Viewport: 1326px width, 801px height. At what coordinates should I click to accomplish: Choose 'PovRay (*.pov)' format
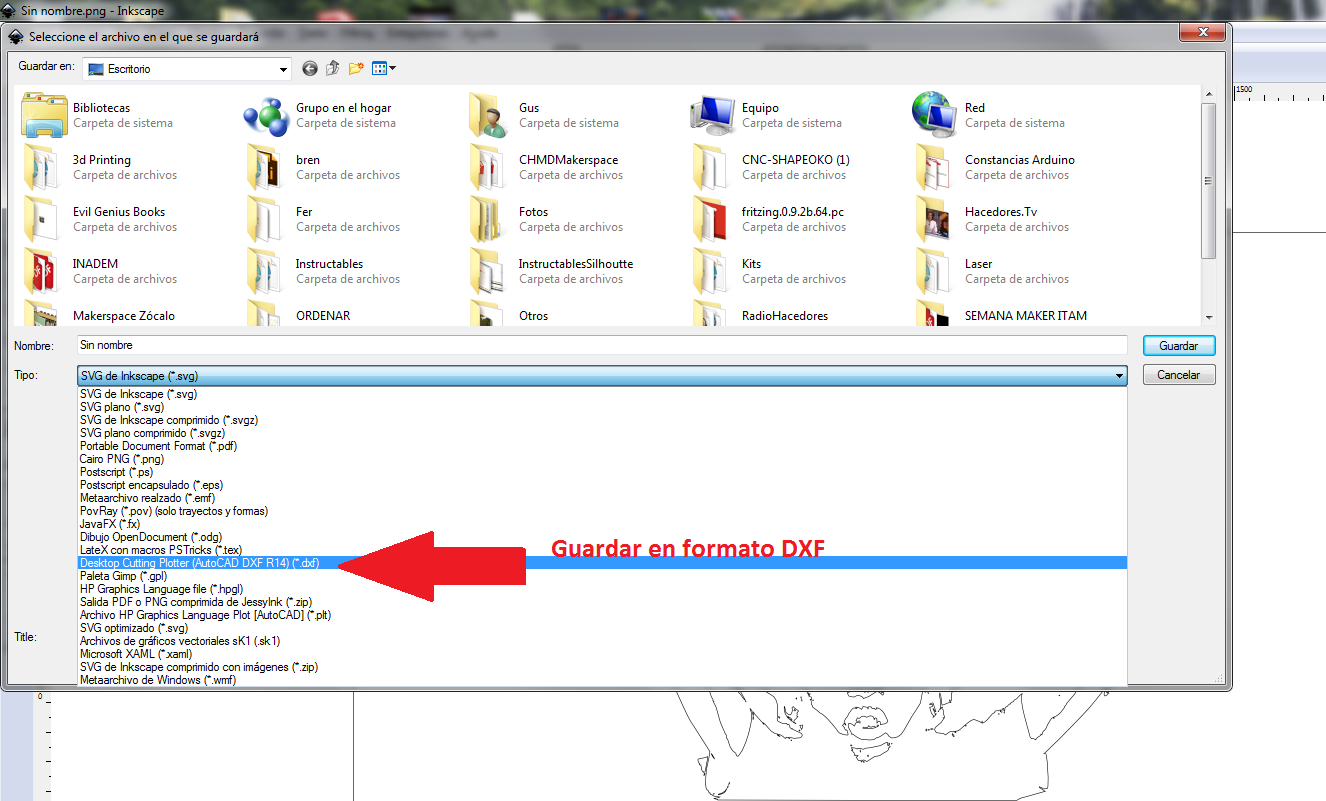602,511
